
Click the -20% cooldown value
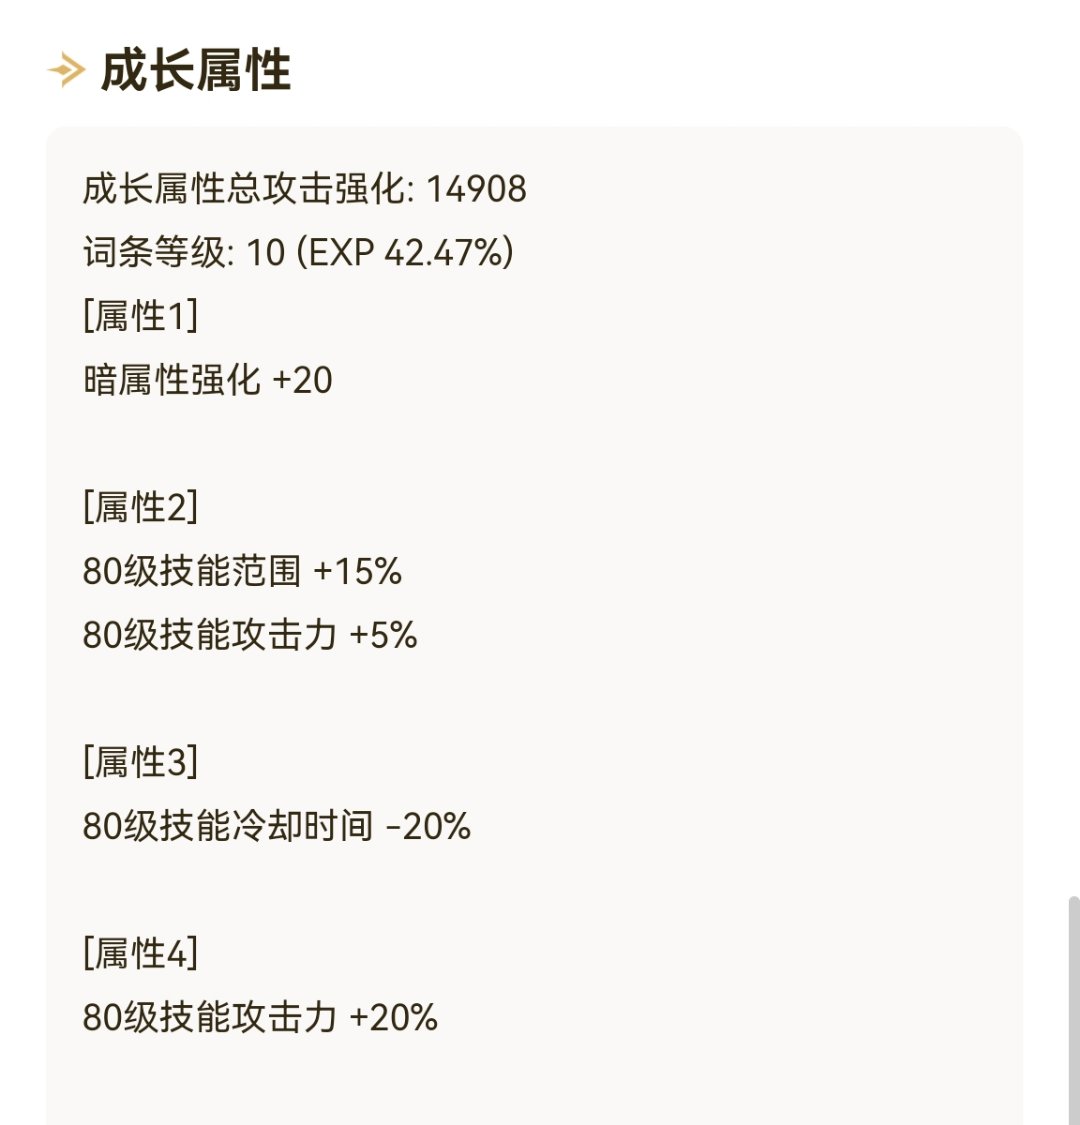(x=428, y=827)
